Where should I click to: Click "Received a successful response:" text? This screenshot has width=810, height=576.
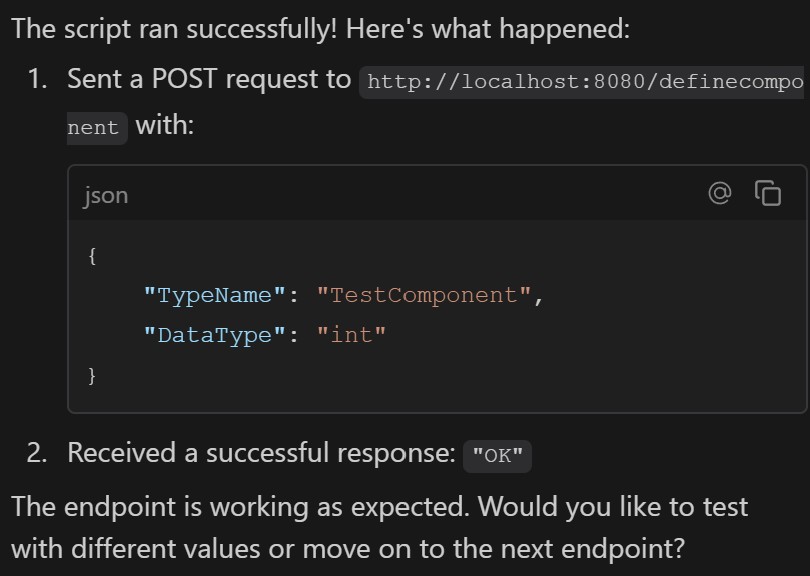[x=261, y=453]
